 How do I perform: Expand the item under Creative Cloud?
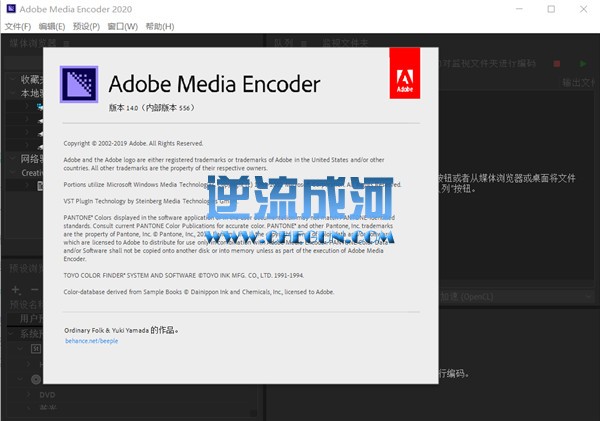(27, 186)
